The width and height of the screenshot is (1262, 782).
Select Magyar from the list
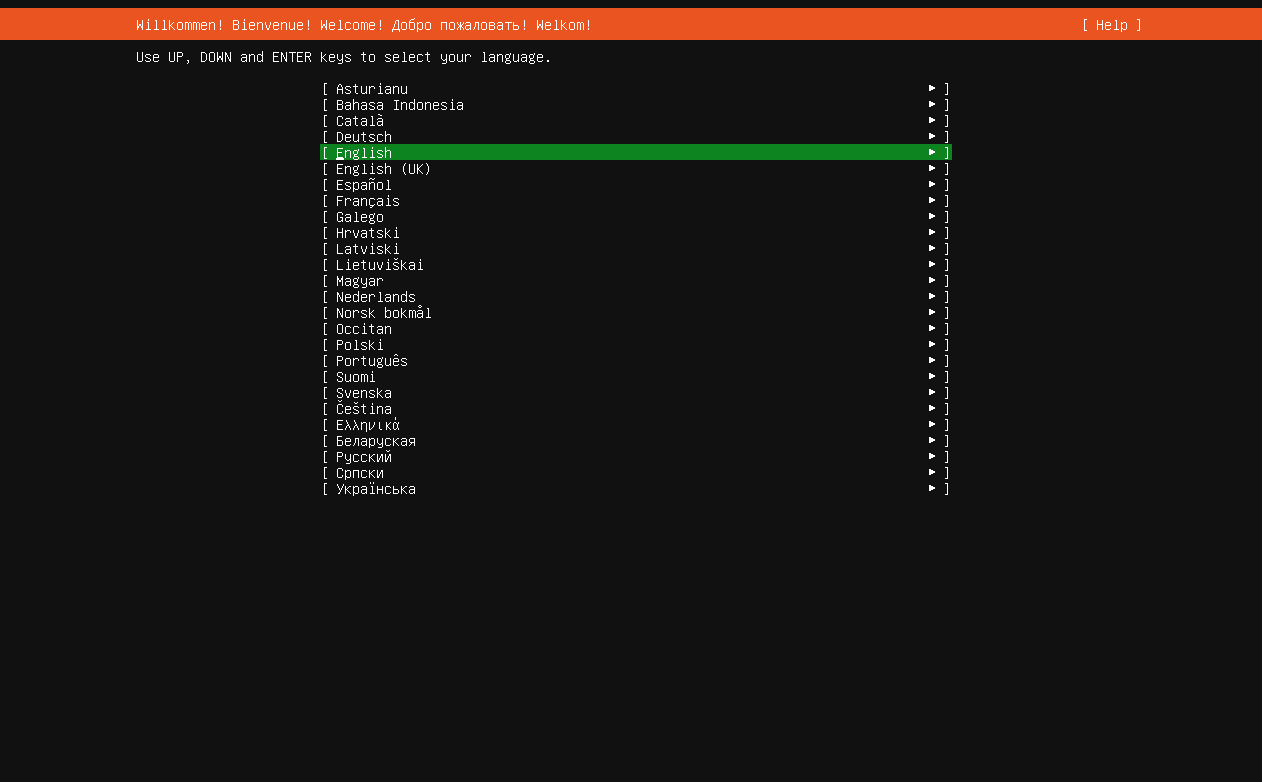636,281
